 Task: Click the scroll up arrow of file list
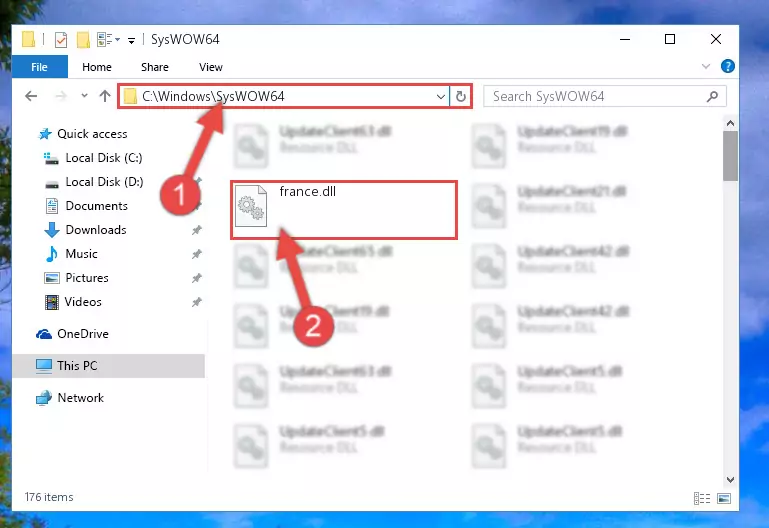pos(730,123)
